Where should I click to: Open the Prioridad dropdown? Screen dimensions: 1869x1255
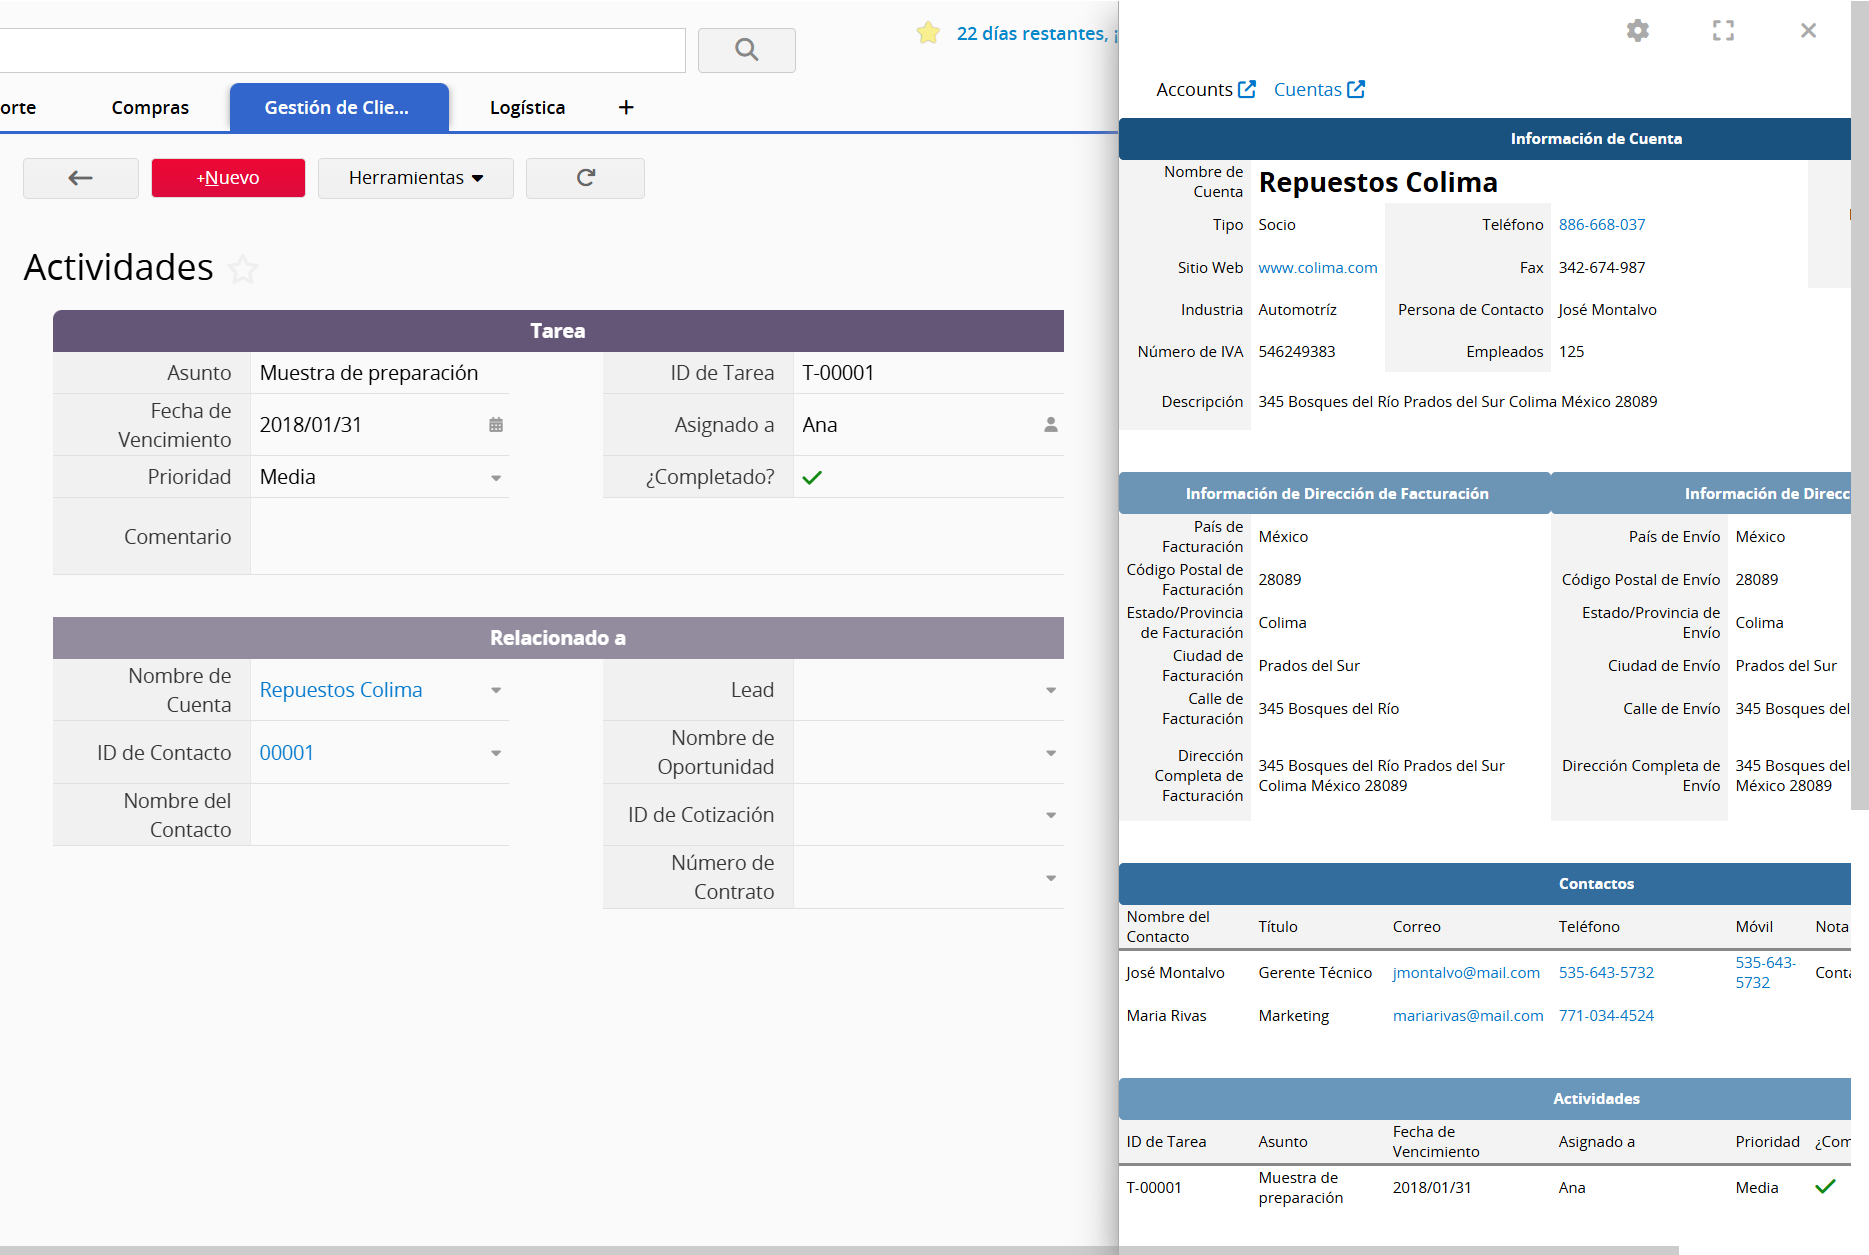tap(496, 478)
